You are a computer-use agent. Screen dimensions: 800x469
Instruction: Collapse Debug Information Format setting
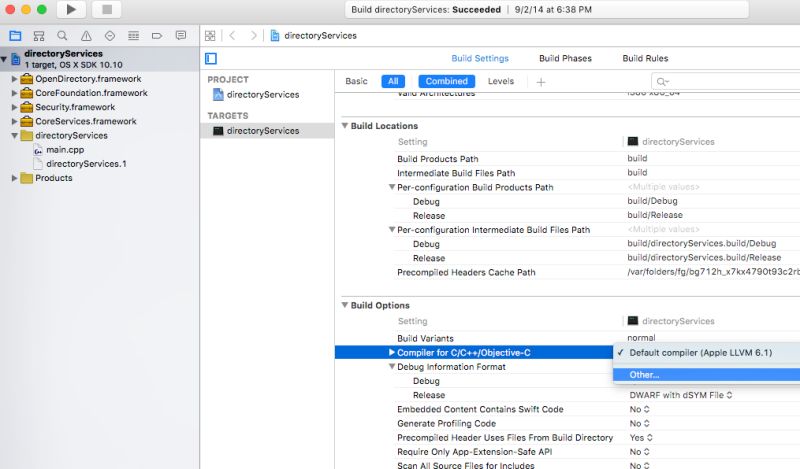pyautogui.click(x=392, y=366)
